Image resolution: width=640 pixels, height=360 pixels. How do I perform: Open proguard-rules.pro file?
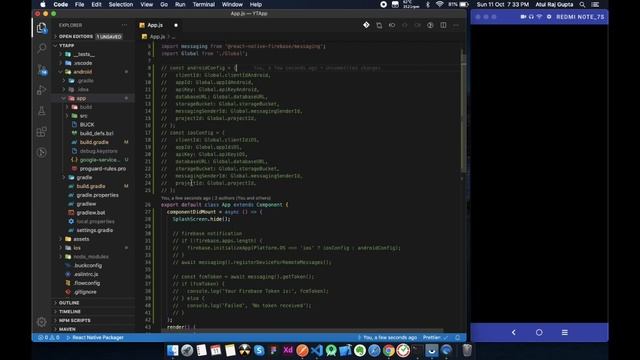tap(102, 169)
